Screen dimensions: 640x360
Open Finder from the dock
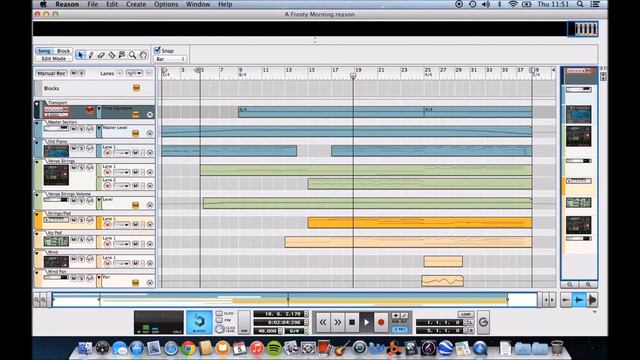tap(85, 348)
